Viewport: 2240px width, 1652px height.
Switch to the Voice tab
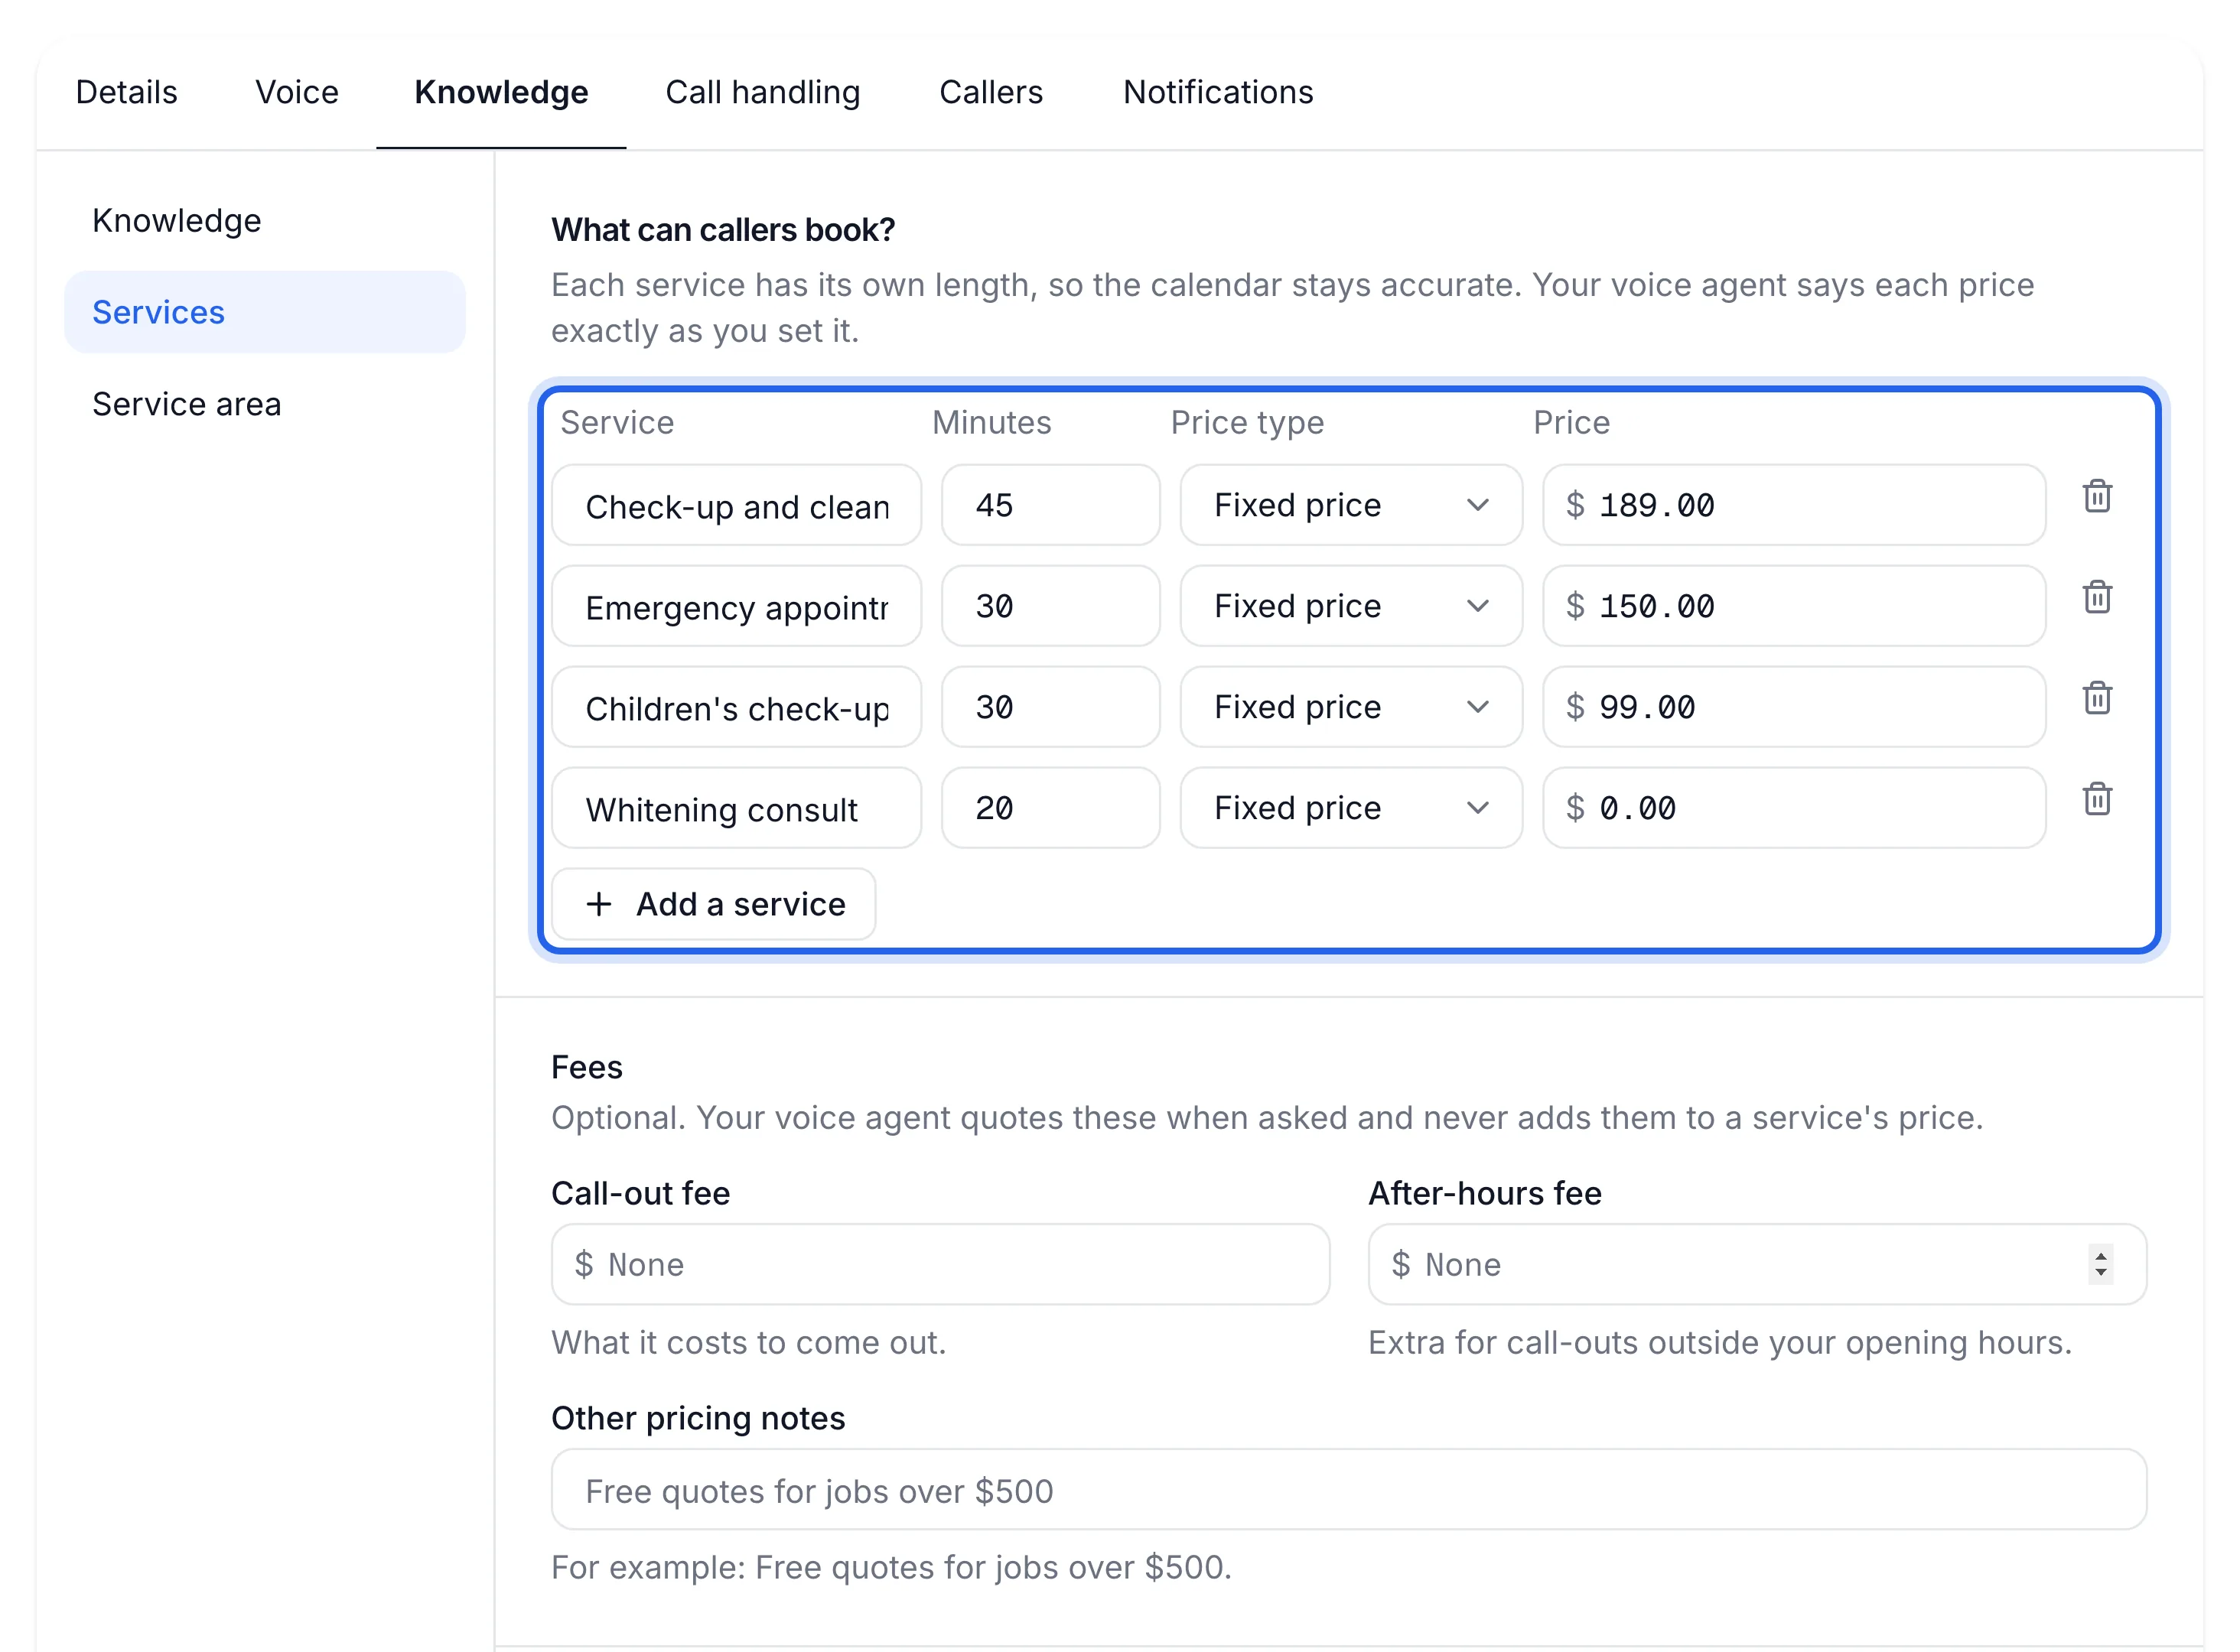[297, 92]
